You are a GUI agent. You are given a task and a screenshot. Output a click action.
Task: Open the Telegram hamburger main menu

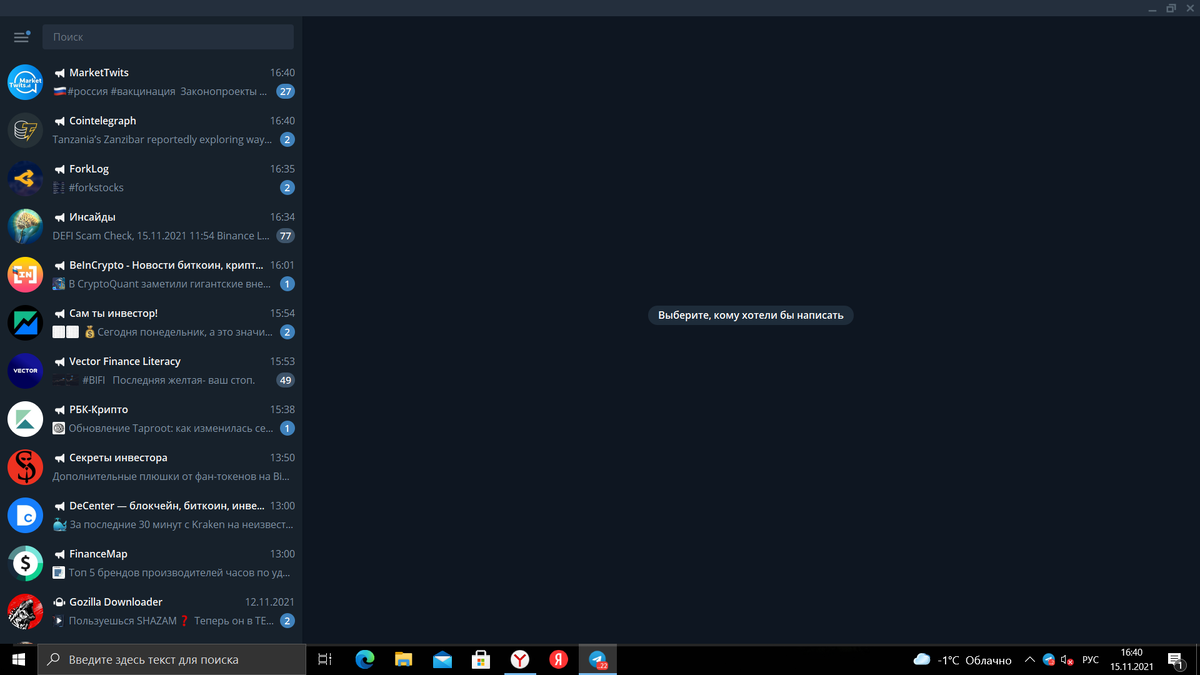click(x=21, y=37)
